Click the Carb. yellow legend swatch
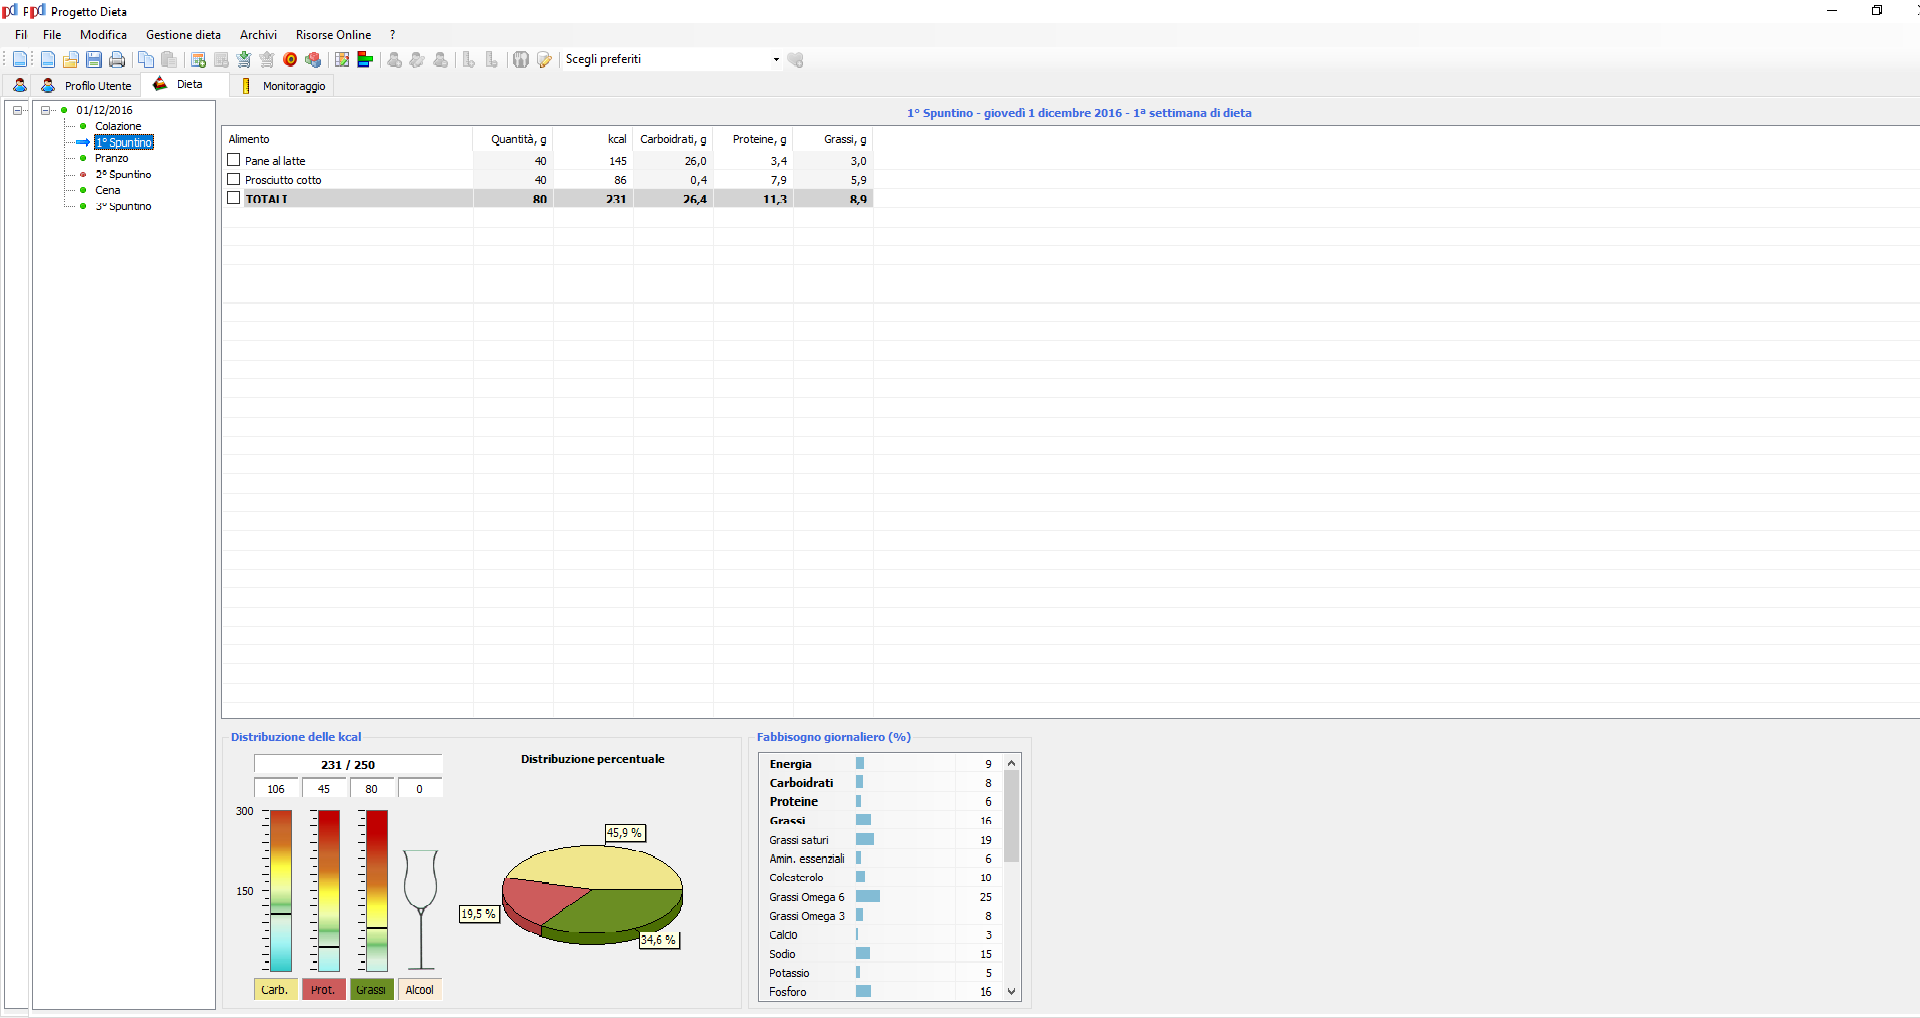Screen dimensions: 1920x1018 [275, 990]
